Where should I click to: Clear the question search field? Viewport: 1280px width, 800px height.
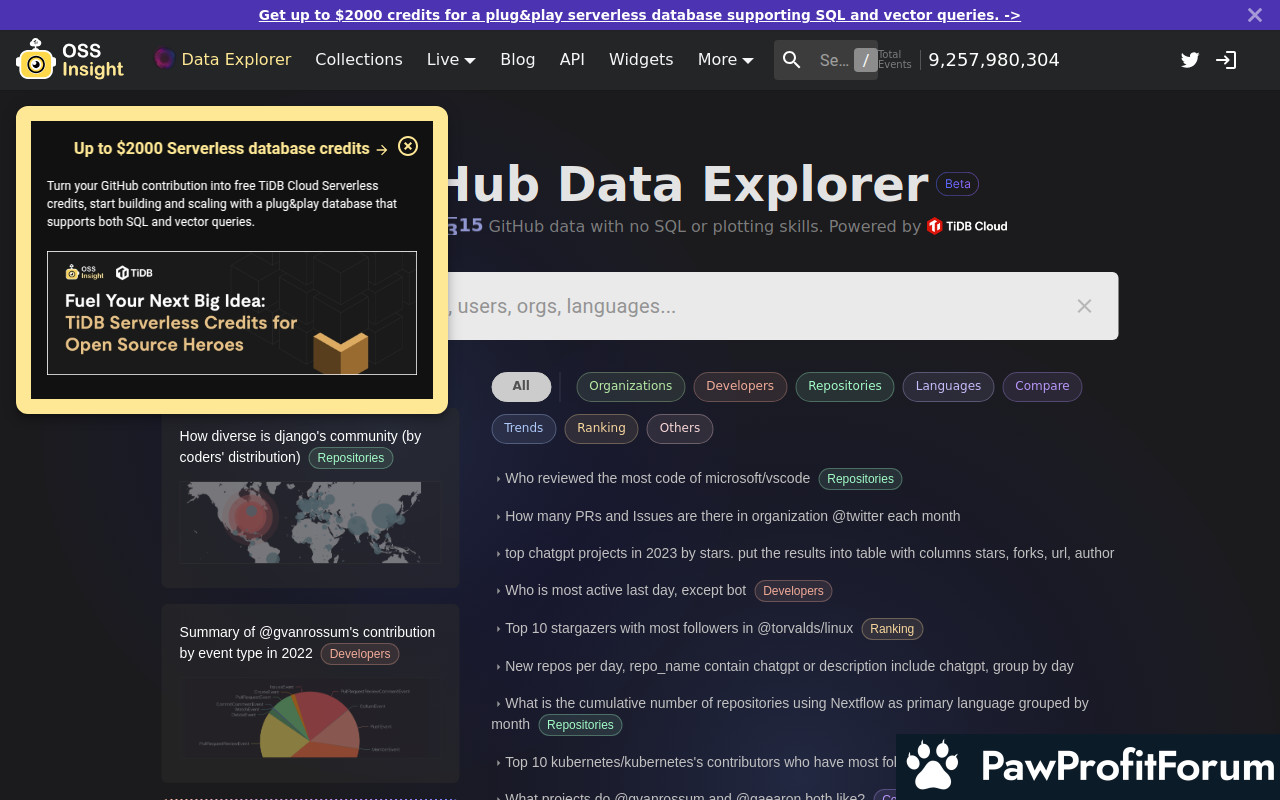click(1084, 306)
